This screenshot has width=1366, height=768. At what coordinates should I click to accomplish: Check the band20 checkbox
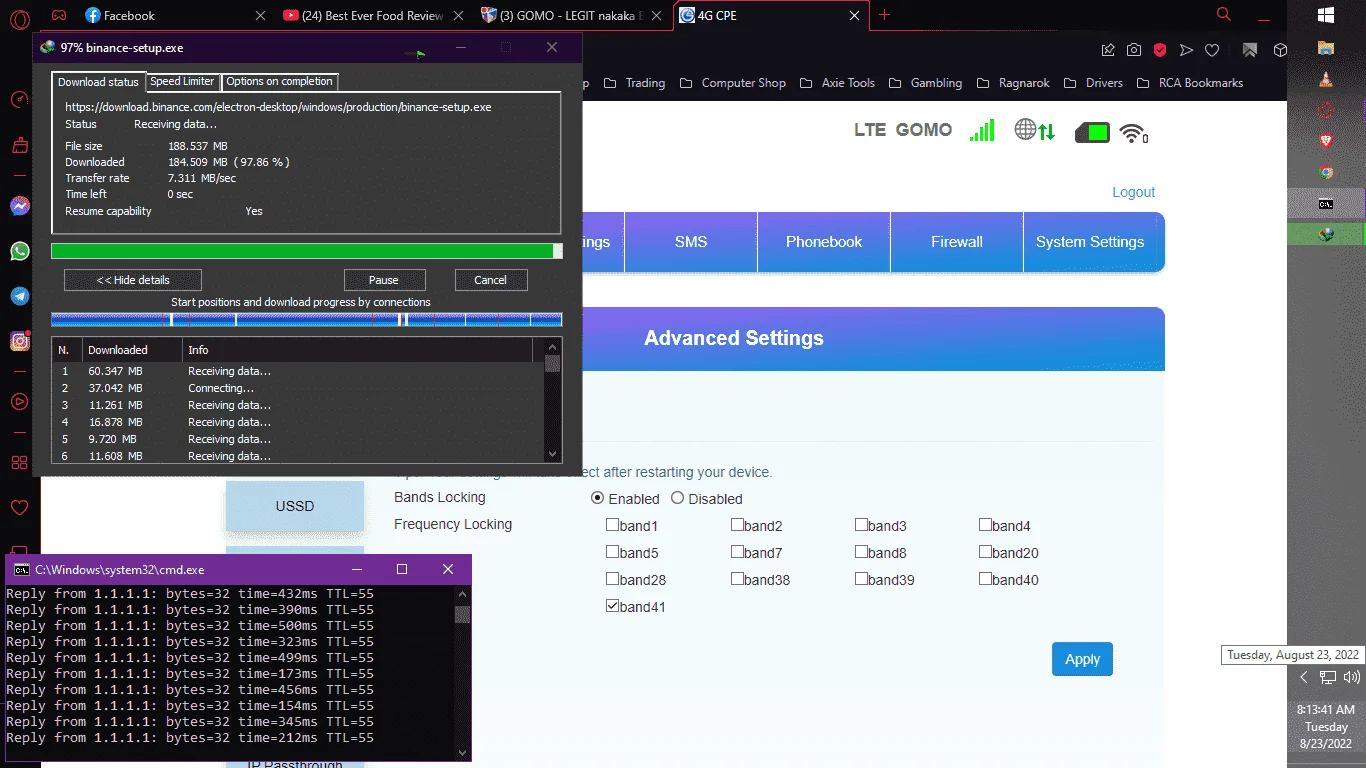point(985,551)
